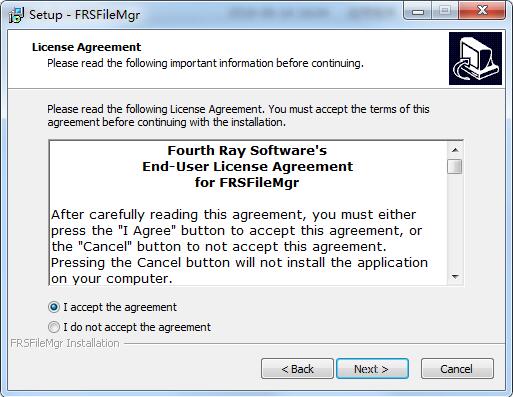Click "Fourth Ray Software's" heading in license text
Image resolution: width=513 pixels, height=397 pixels.
tap(247, 150)
